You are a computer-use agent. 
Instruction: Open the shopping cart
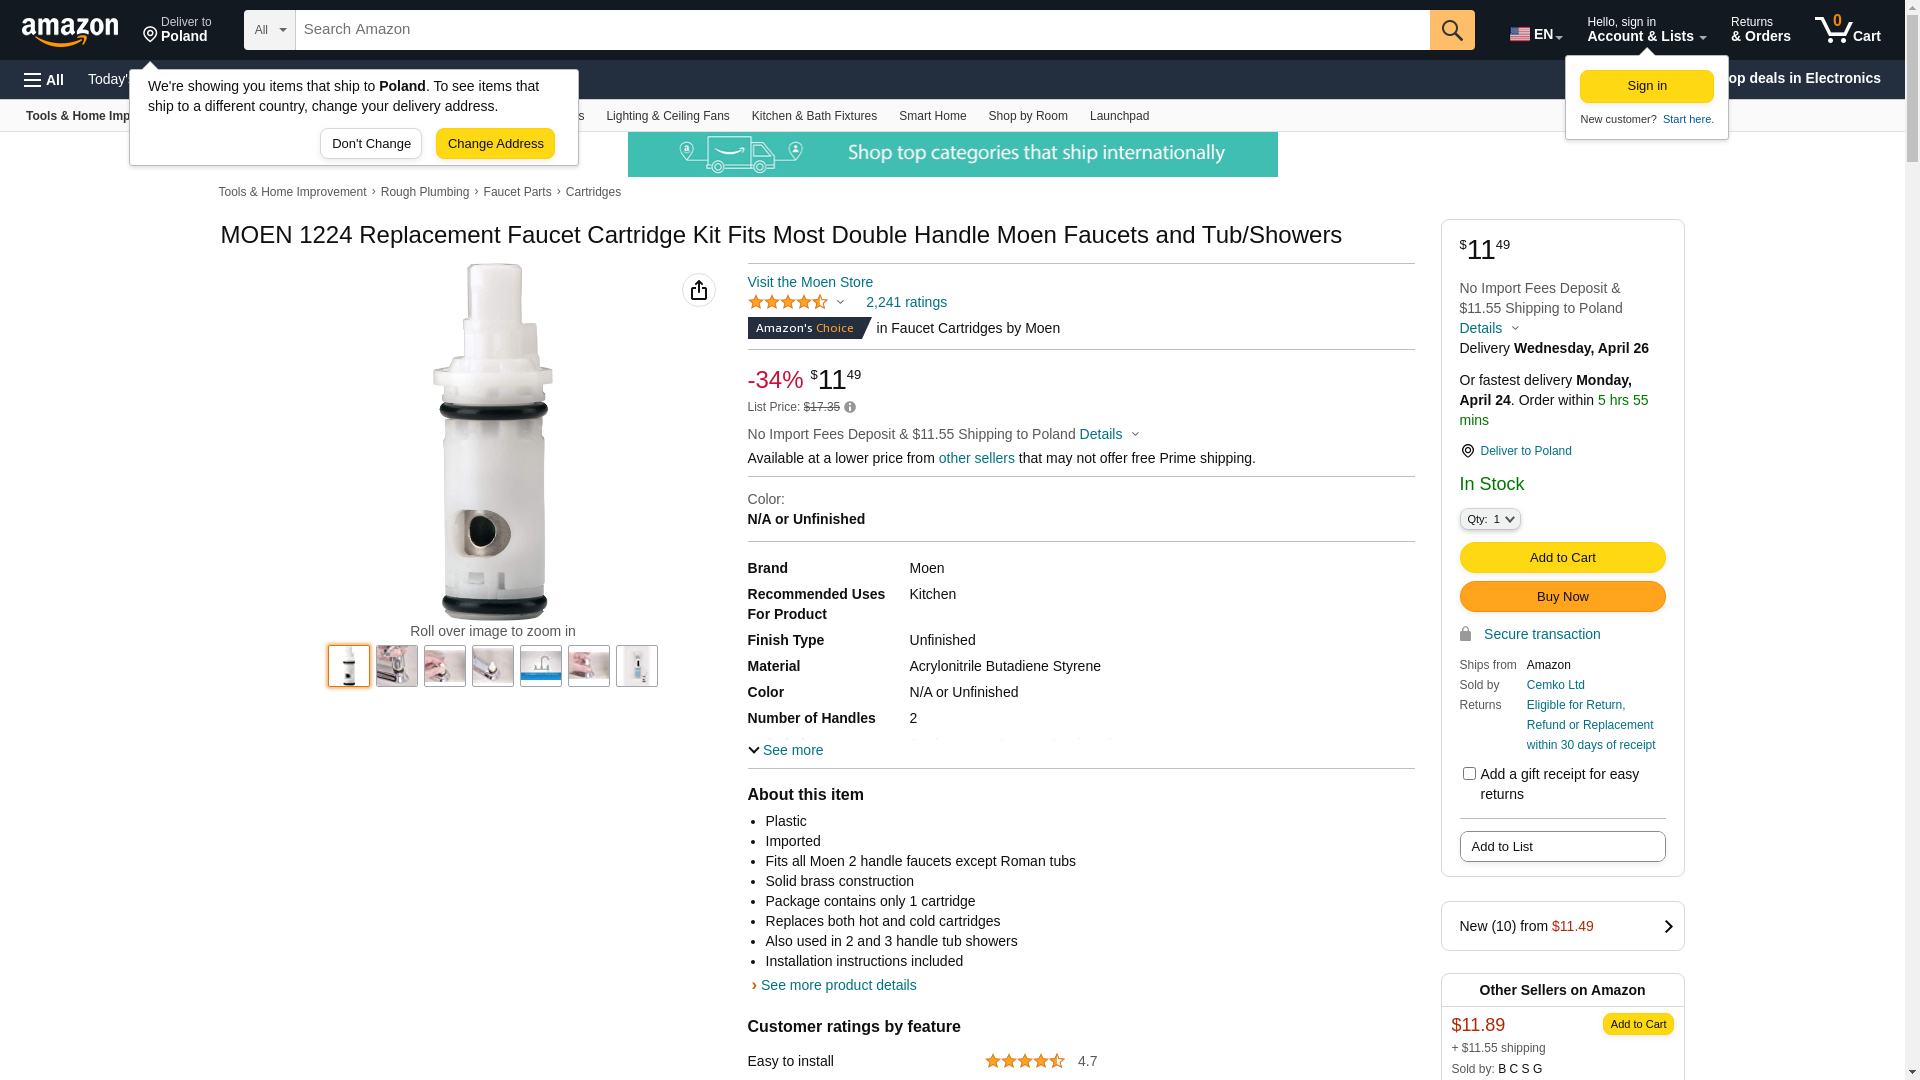click(x=1847, y=30)
